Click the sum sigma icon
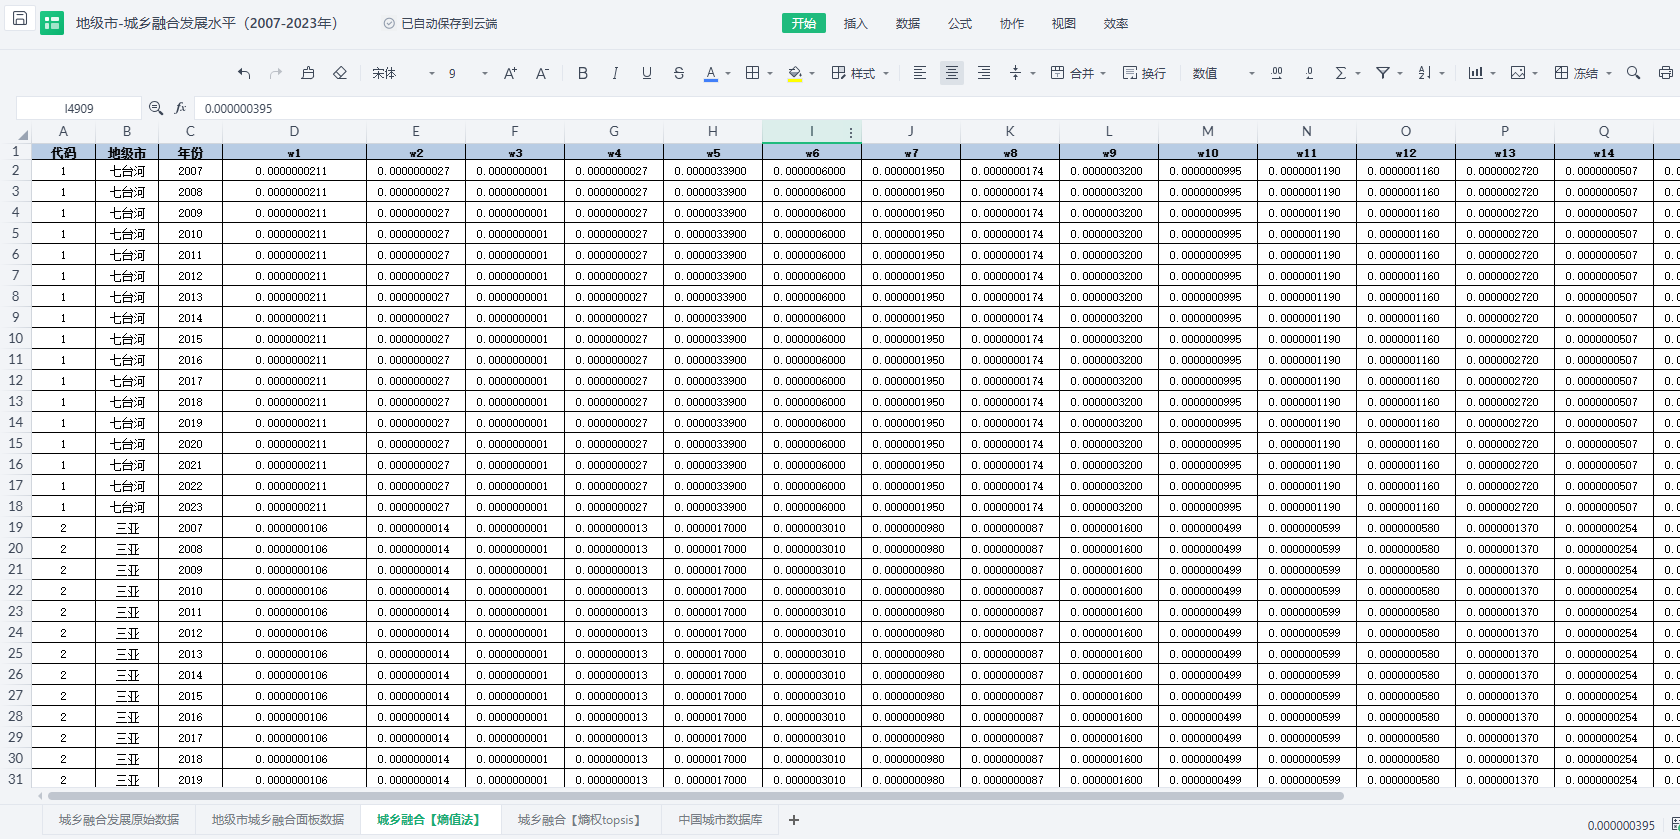The width and height of the screenshot is (1680, 839). (1341, 73)
